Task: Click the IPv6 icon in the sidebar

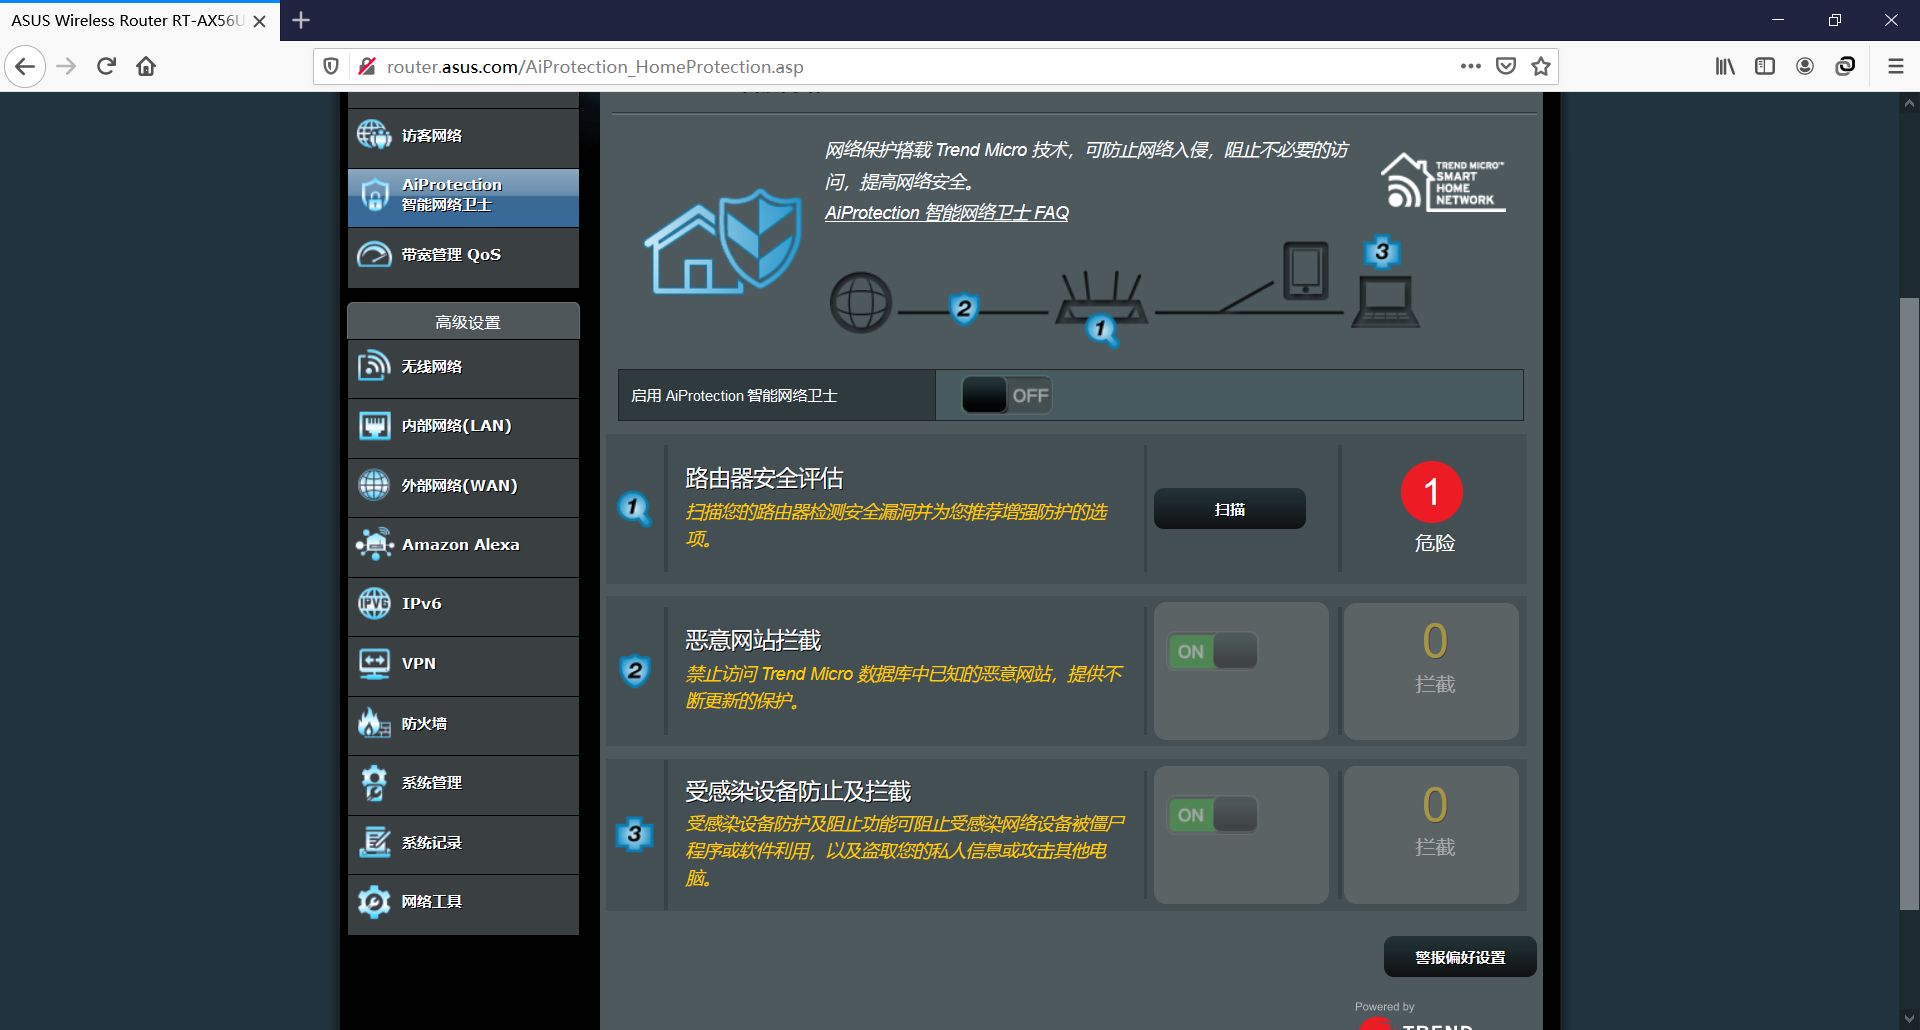Action: pos(374,603)
